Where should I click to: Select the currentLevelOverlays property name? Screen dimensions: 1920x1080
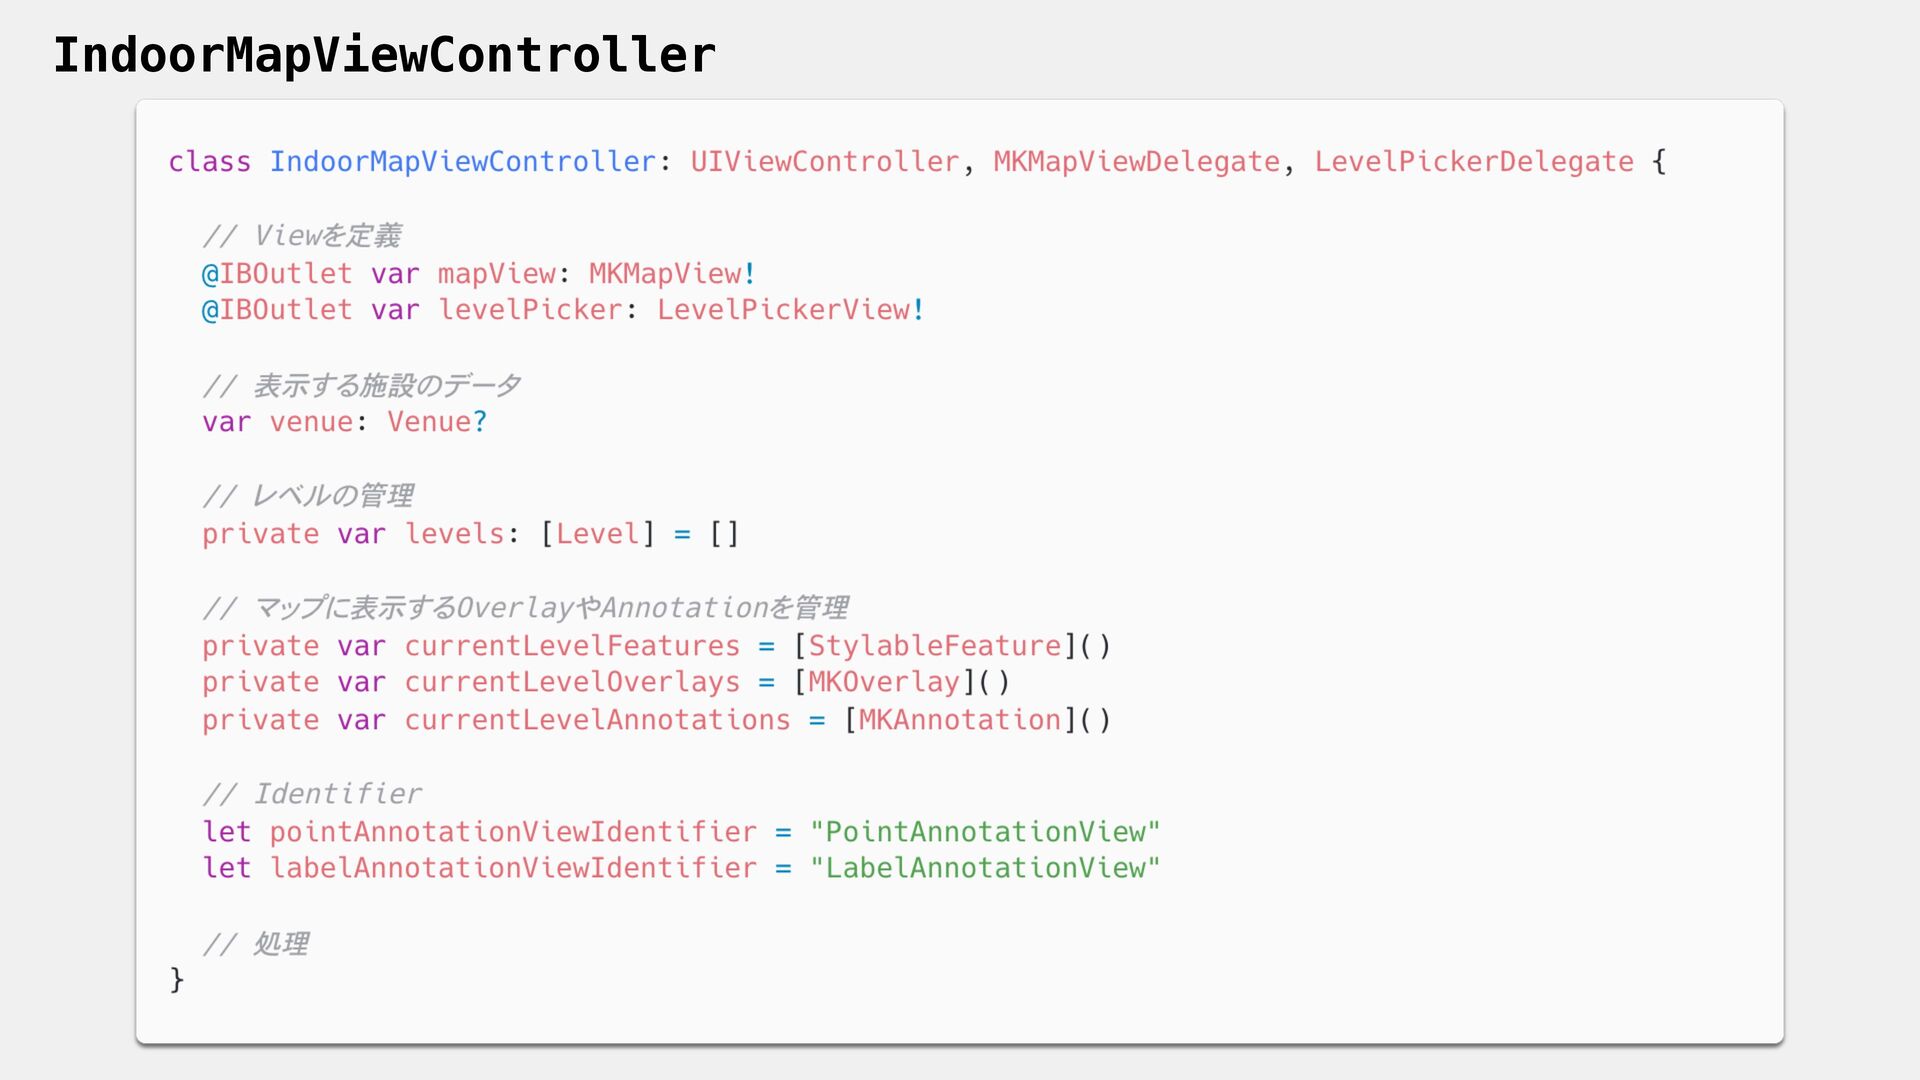(572, 681)
